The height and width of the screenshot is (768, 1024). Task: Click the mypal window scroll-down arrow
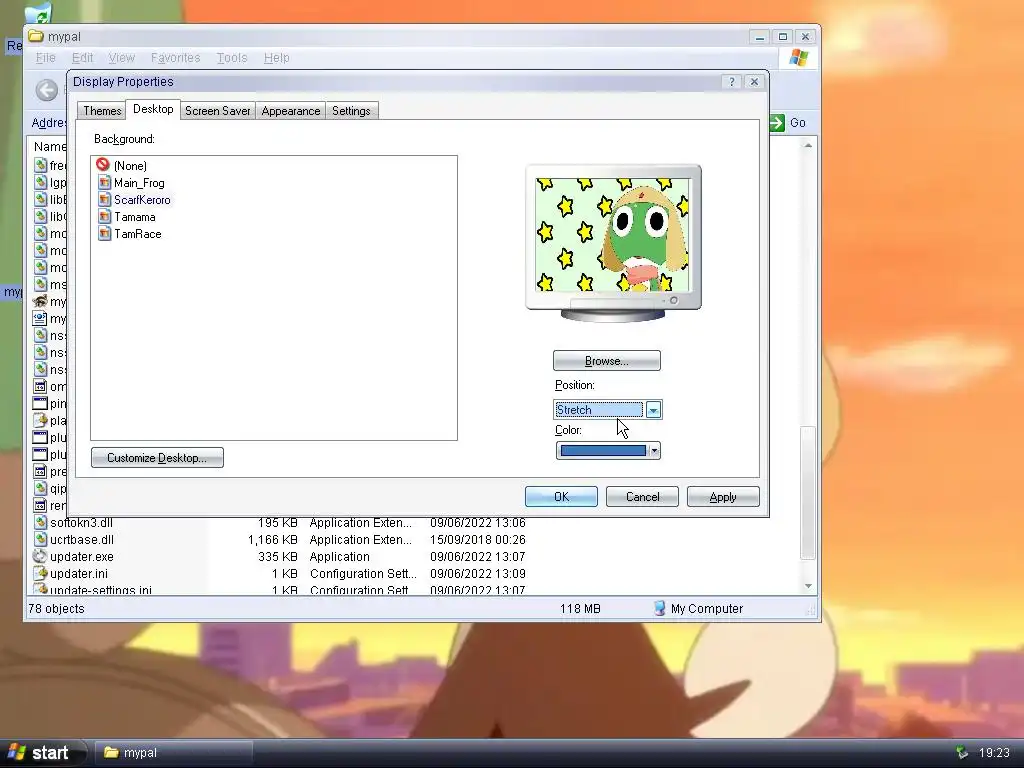coord(808,586)
